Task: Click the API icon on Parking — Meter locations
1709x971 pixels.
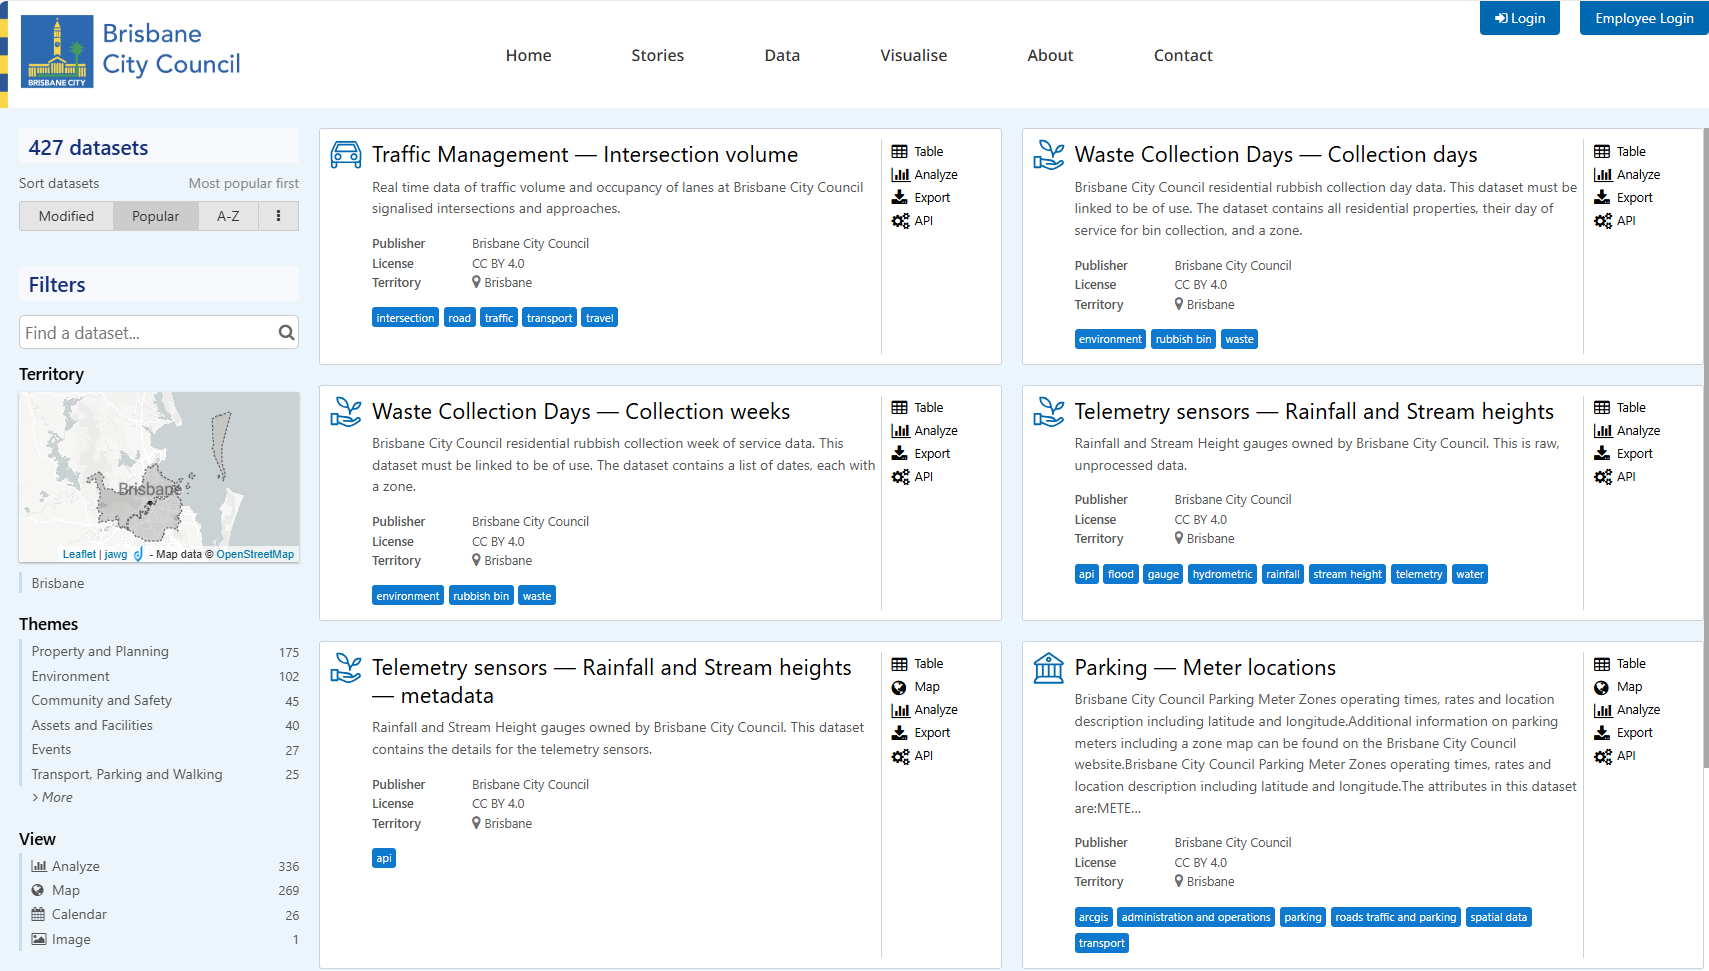Action: click(1622, 756)
